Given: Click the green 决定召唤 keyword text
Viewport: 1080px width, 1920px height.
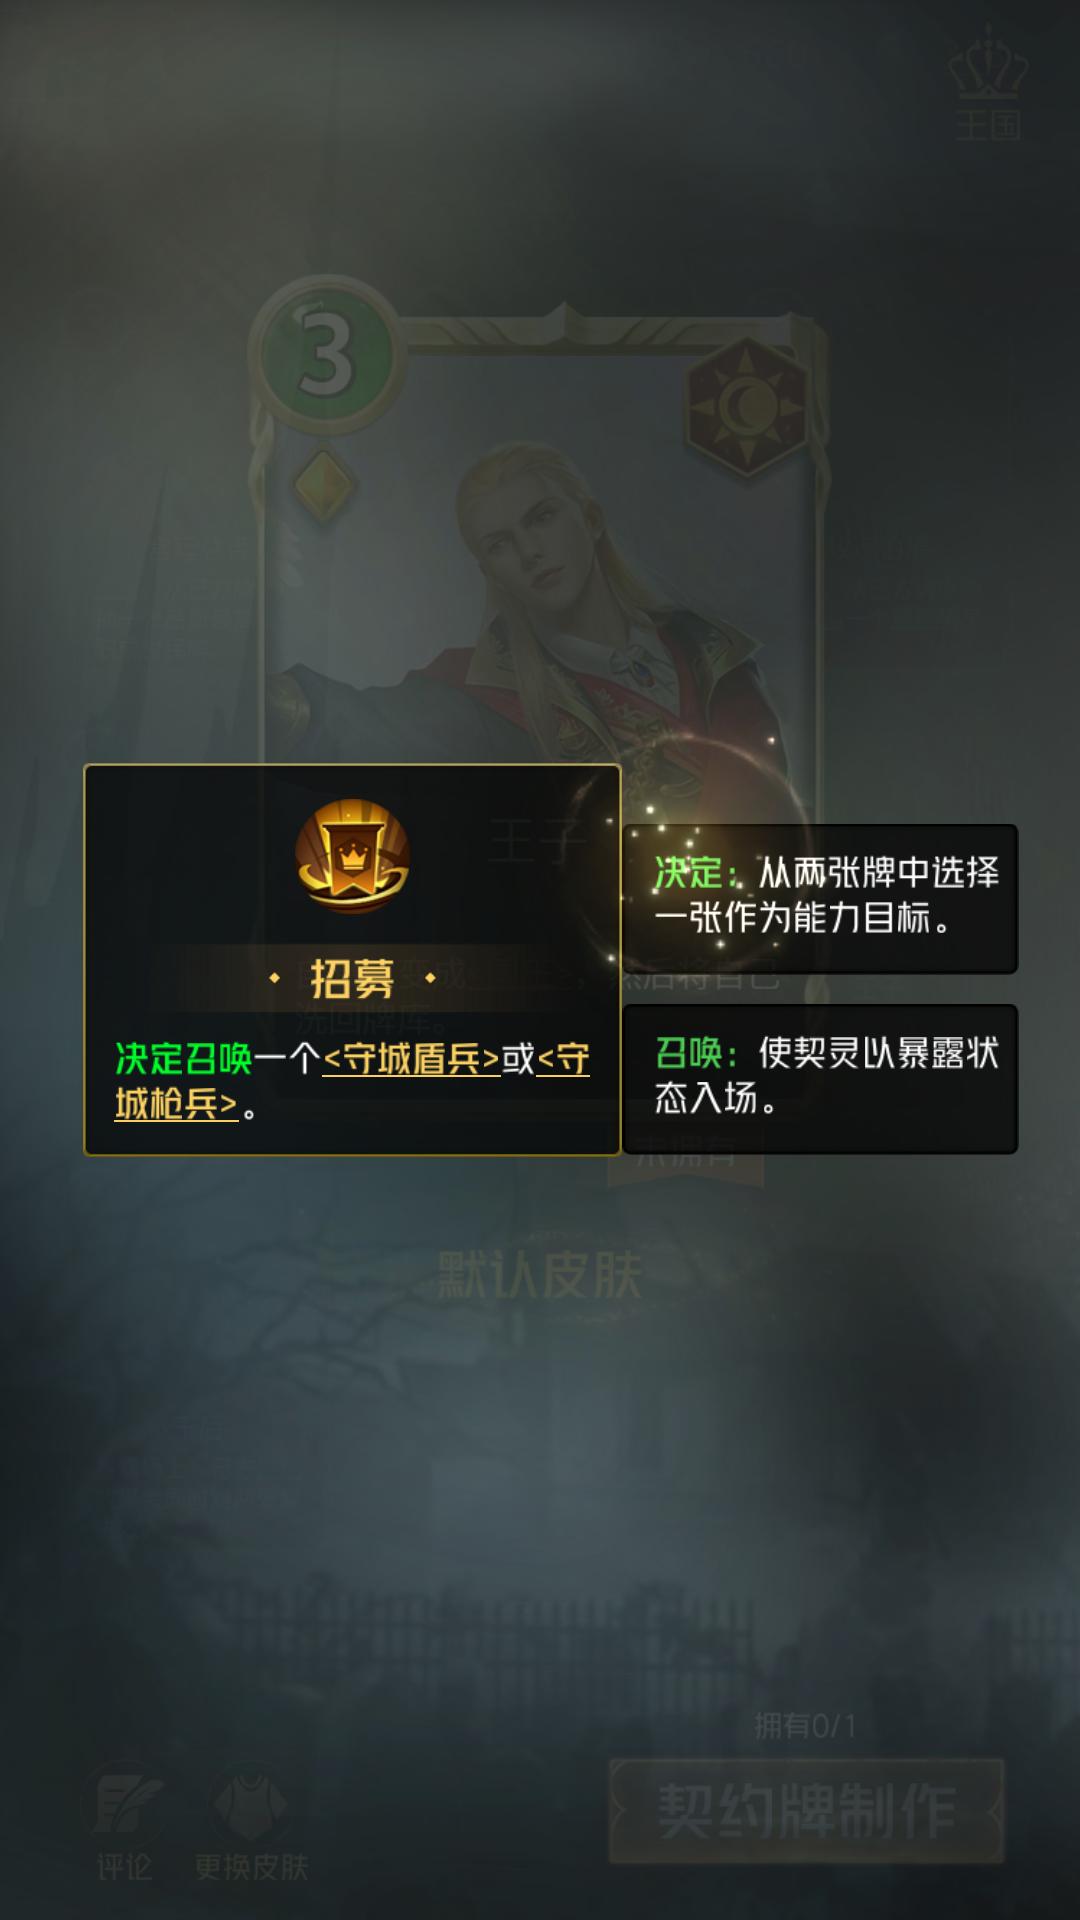Looking at the screenshot, I should click(x=183, y=1059).
